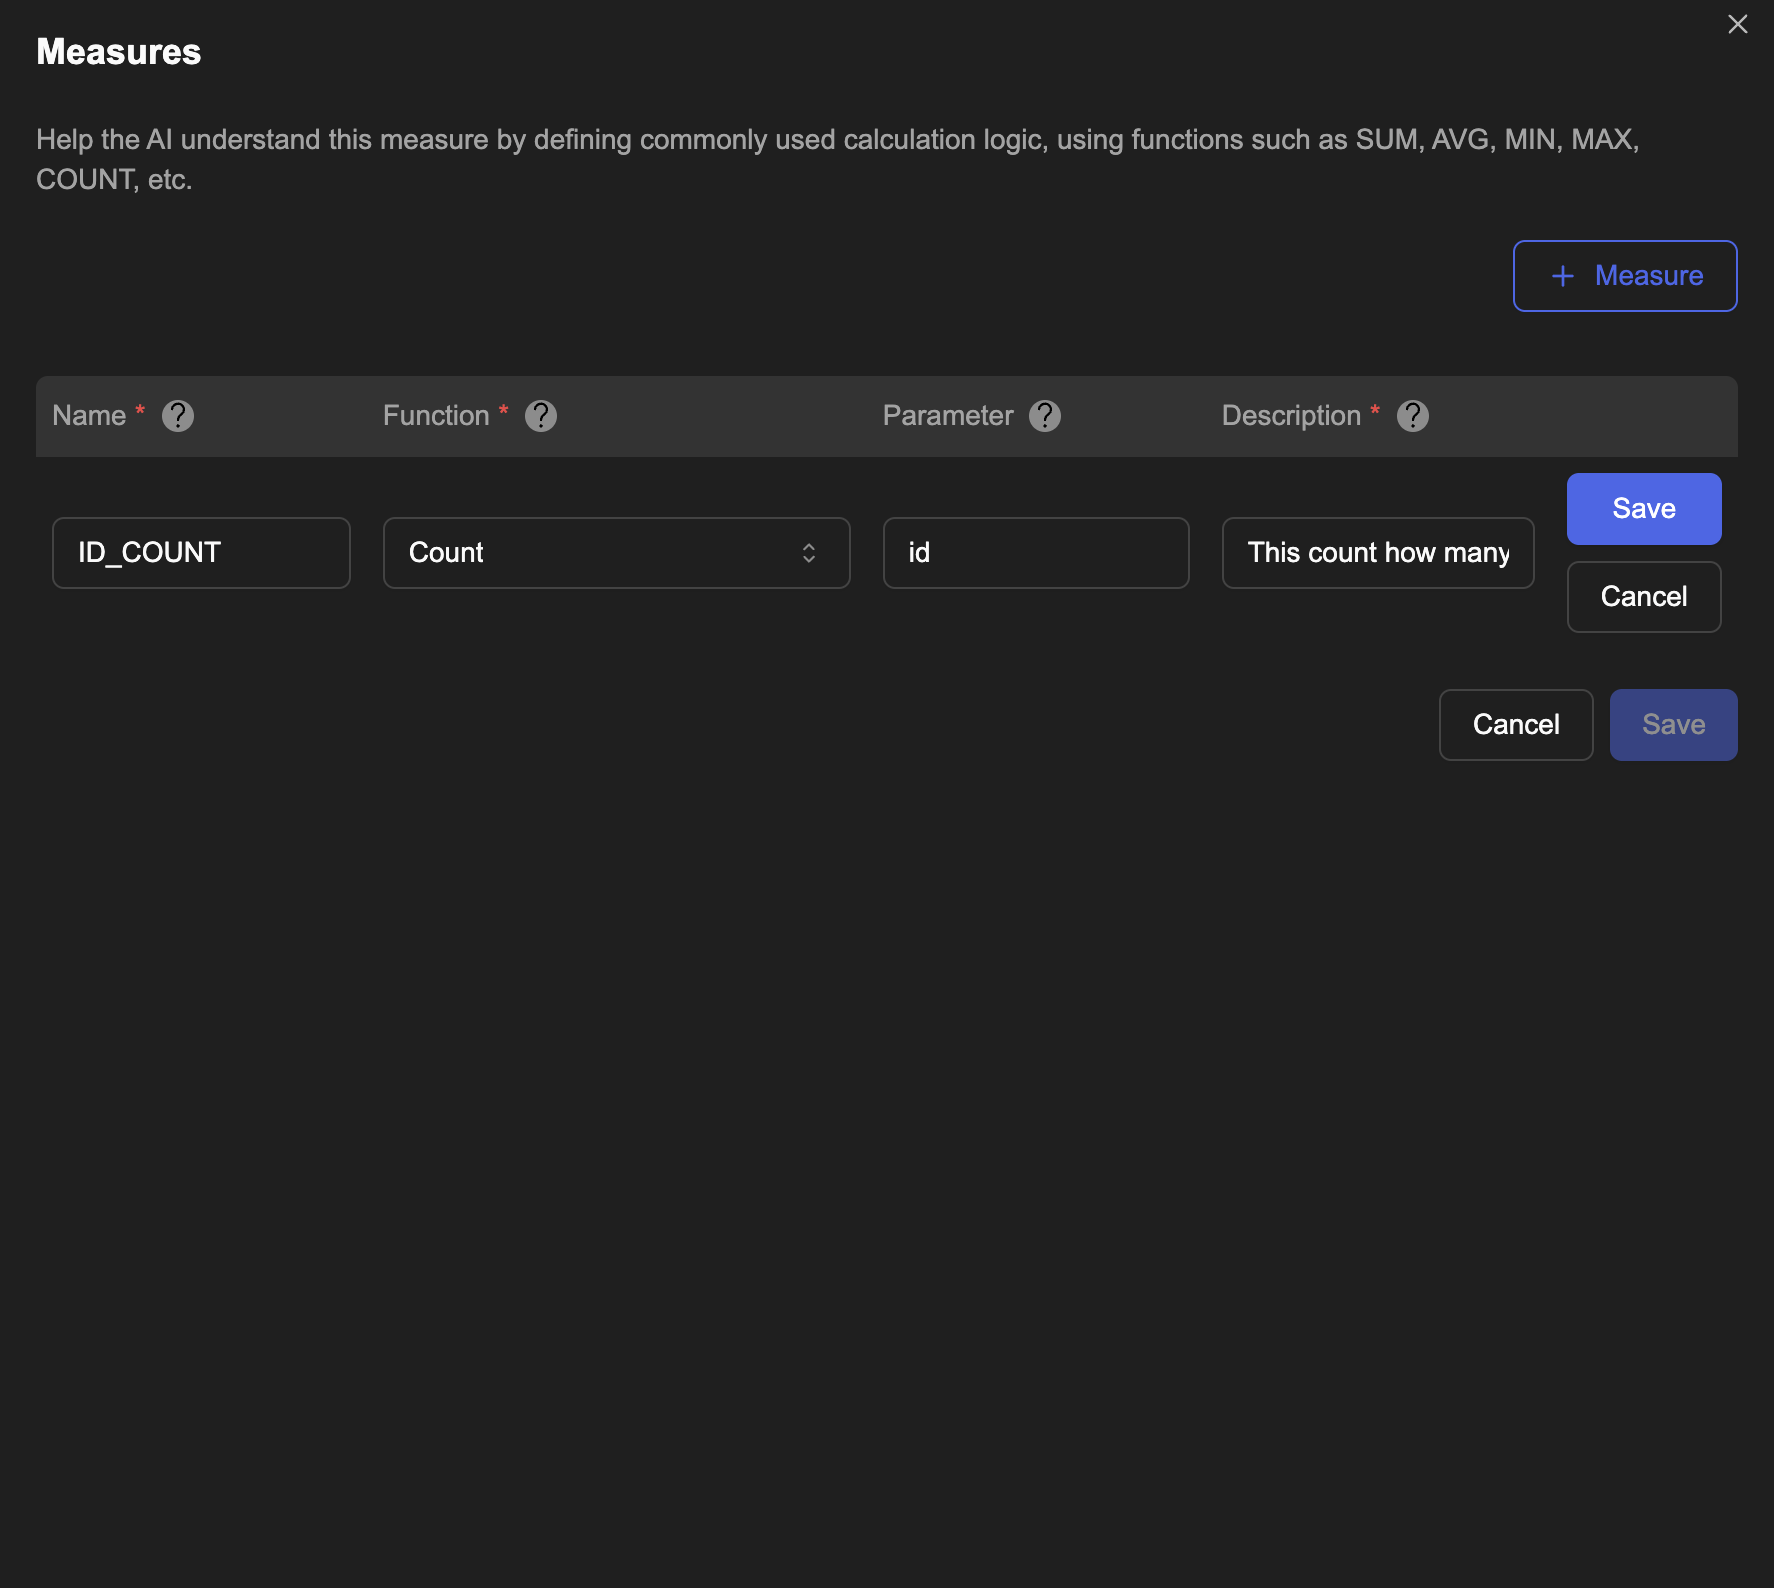Click the help icon next to Function
1774x1588 pixels.
541,416
